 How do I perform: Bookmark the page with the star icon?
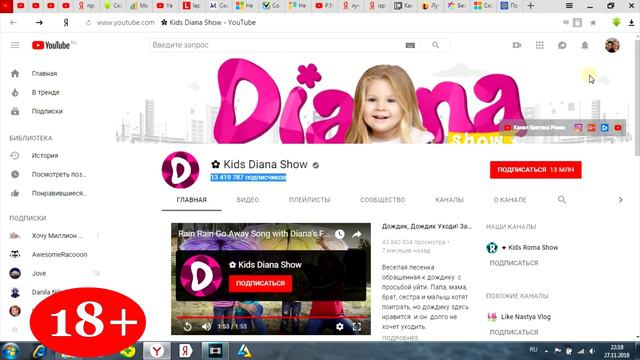point(593,23)
